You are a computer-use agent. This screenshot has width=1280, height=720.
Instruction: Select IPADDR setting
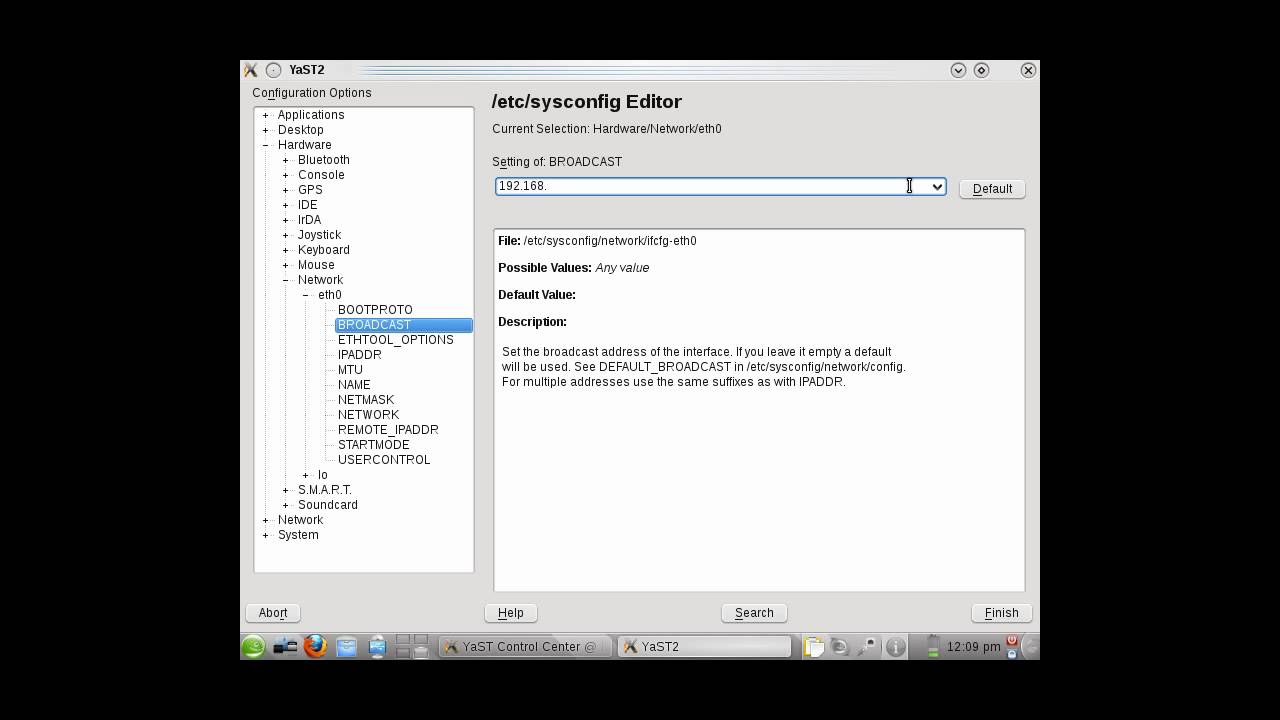(359, 355)
